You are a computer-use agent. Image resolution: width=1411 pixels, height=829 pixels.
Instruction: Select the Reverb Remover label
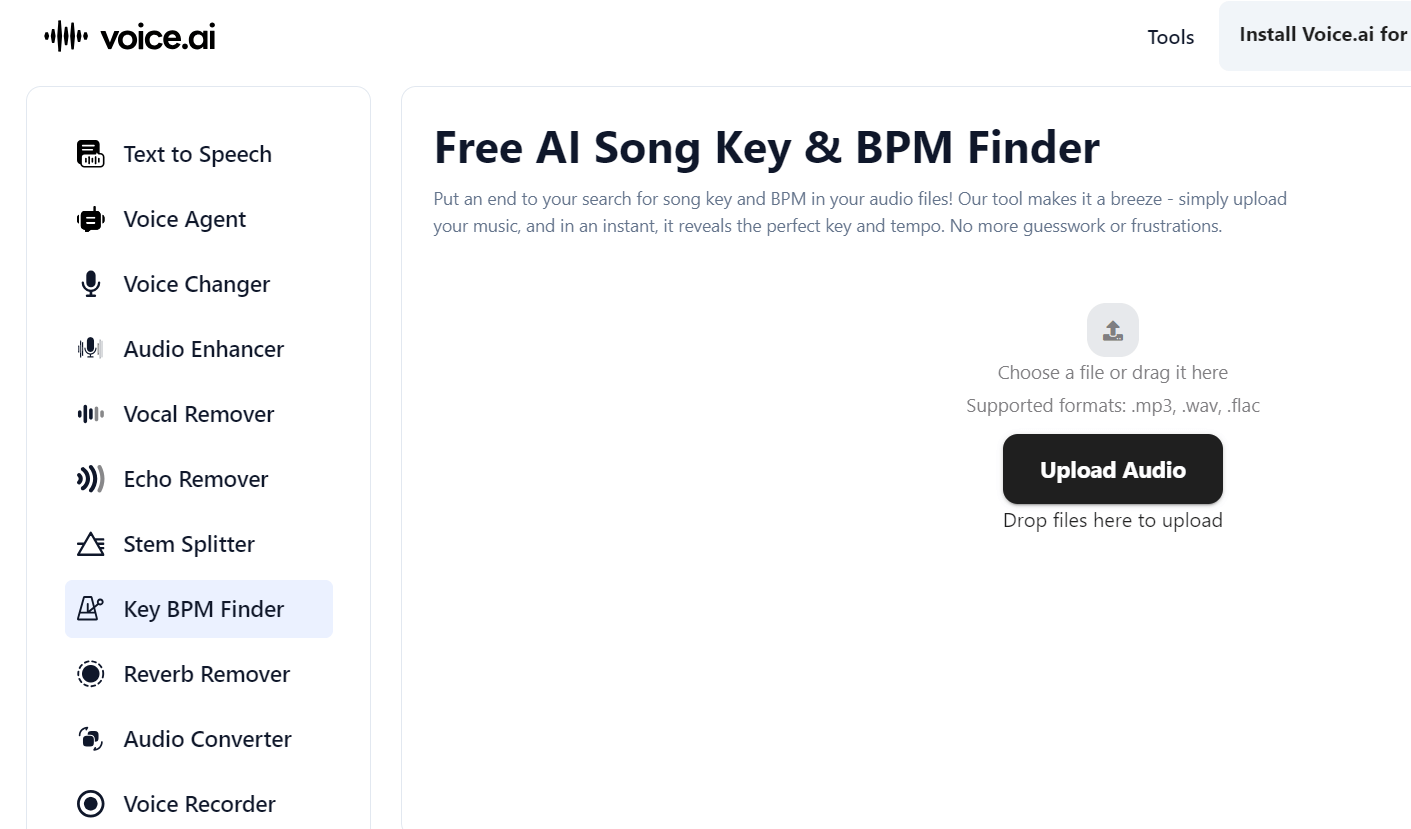pos(207,674)
